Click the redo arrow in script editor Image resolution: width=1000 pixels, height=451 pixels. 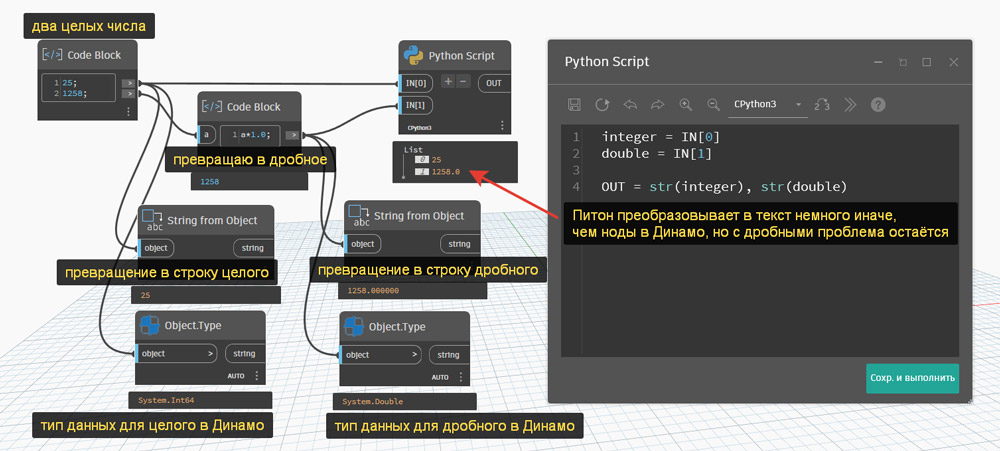point(657,104)
